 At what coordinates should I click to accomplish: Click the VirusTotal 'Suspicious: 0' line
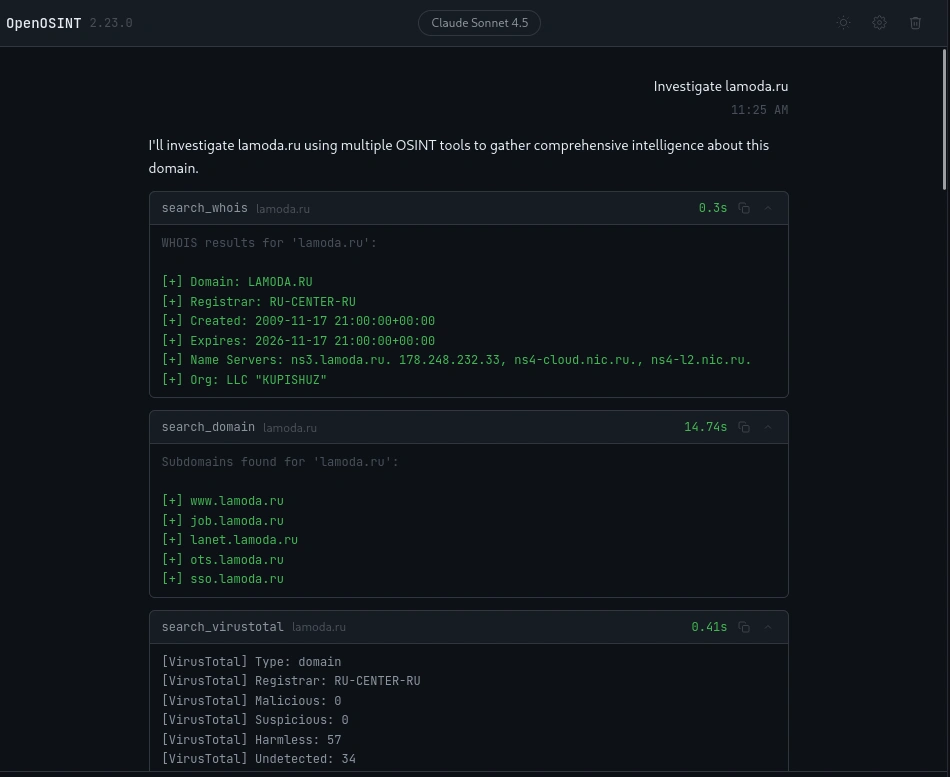[x=255, y=720]
